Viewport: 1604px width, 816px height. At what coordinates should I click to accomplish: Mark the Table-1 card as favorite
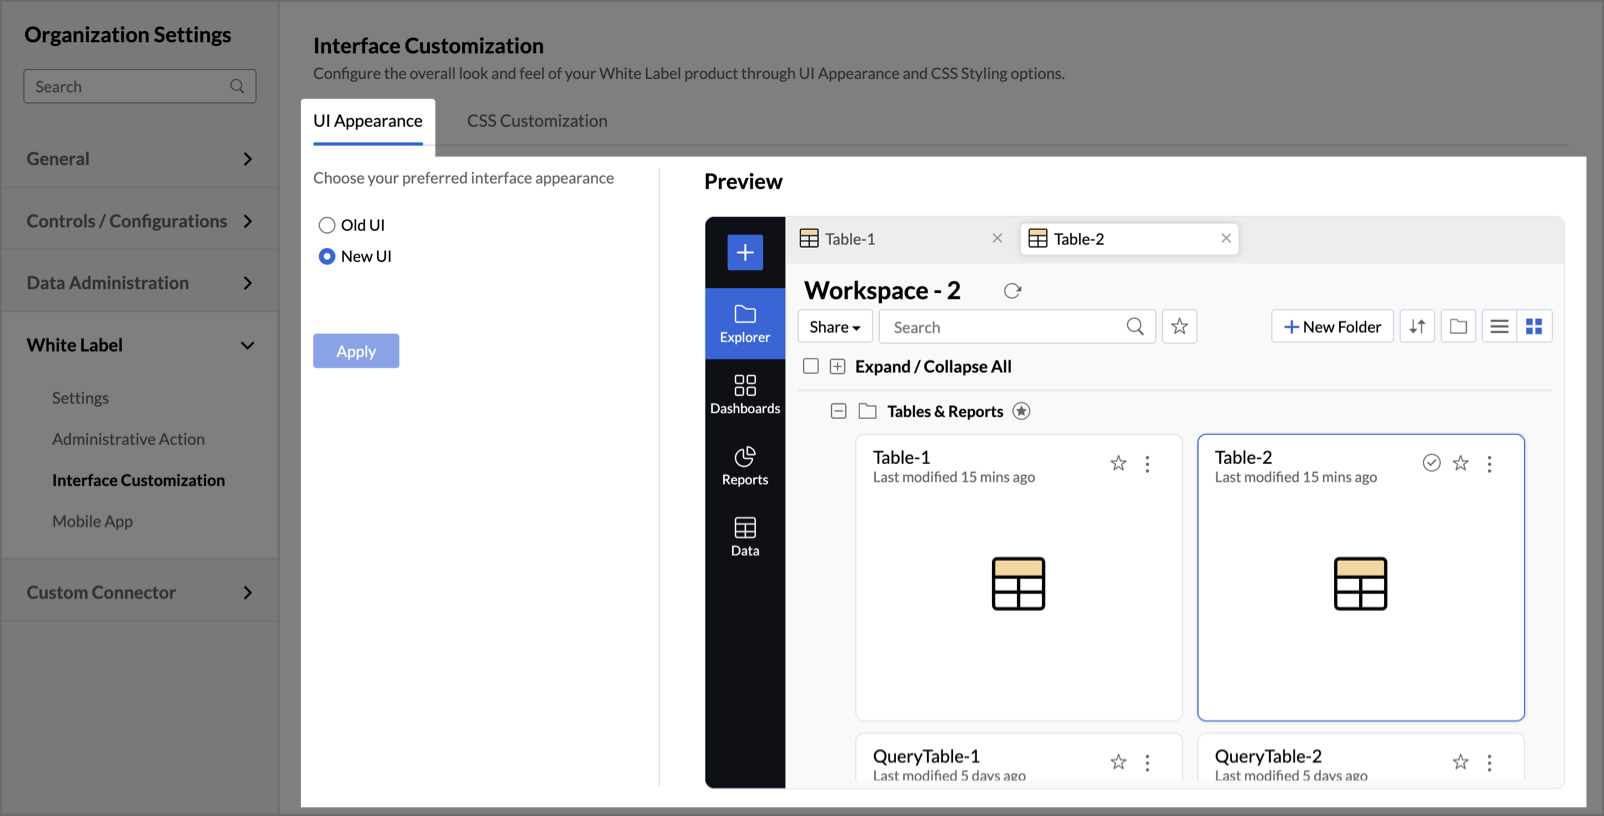pyautogui.click(x=1118, y=463)
